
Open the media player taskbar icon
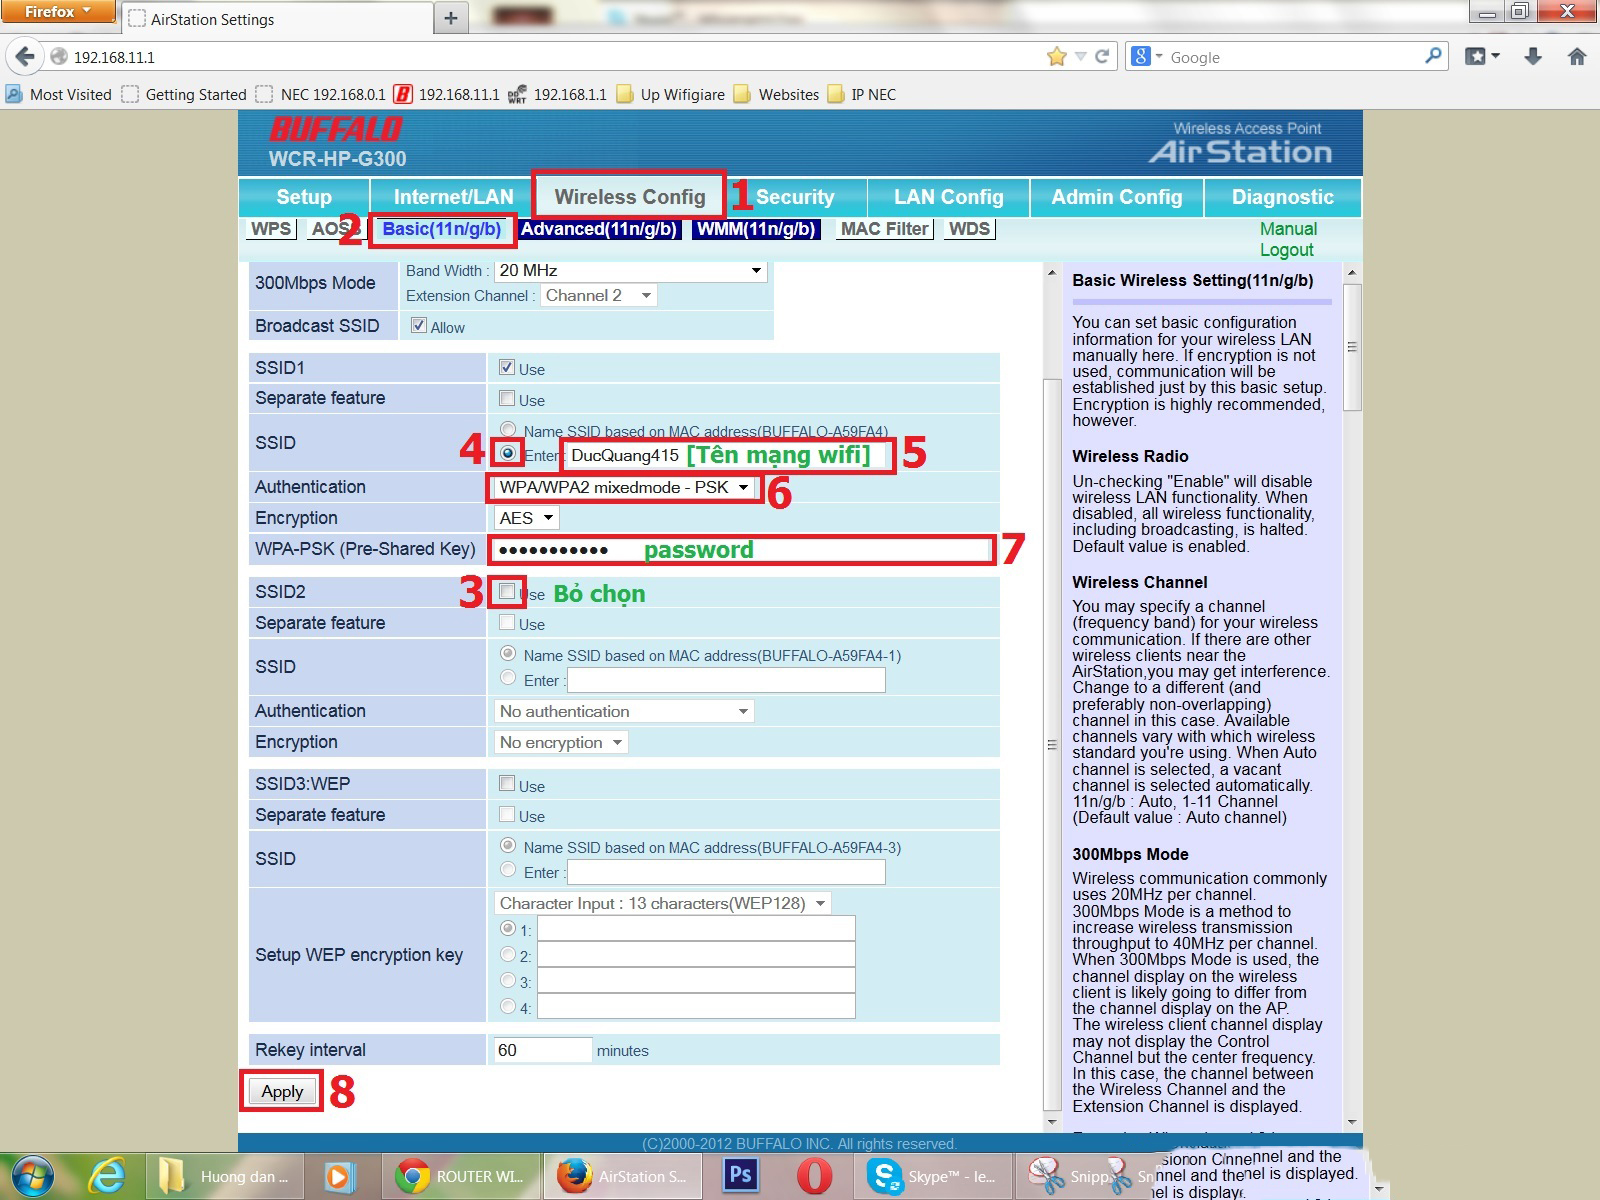coord(339,1176)
